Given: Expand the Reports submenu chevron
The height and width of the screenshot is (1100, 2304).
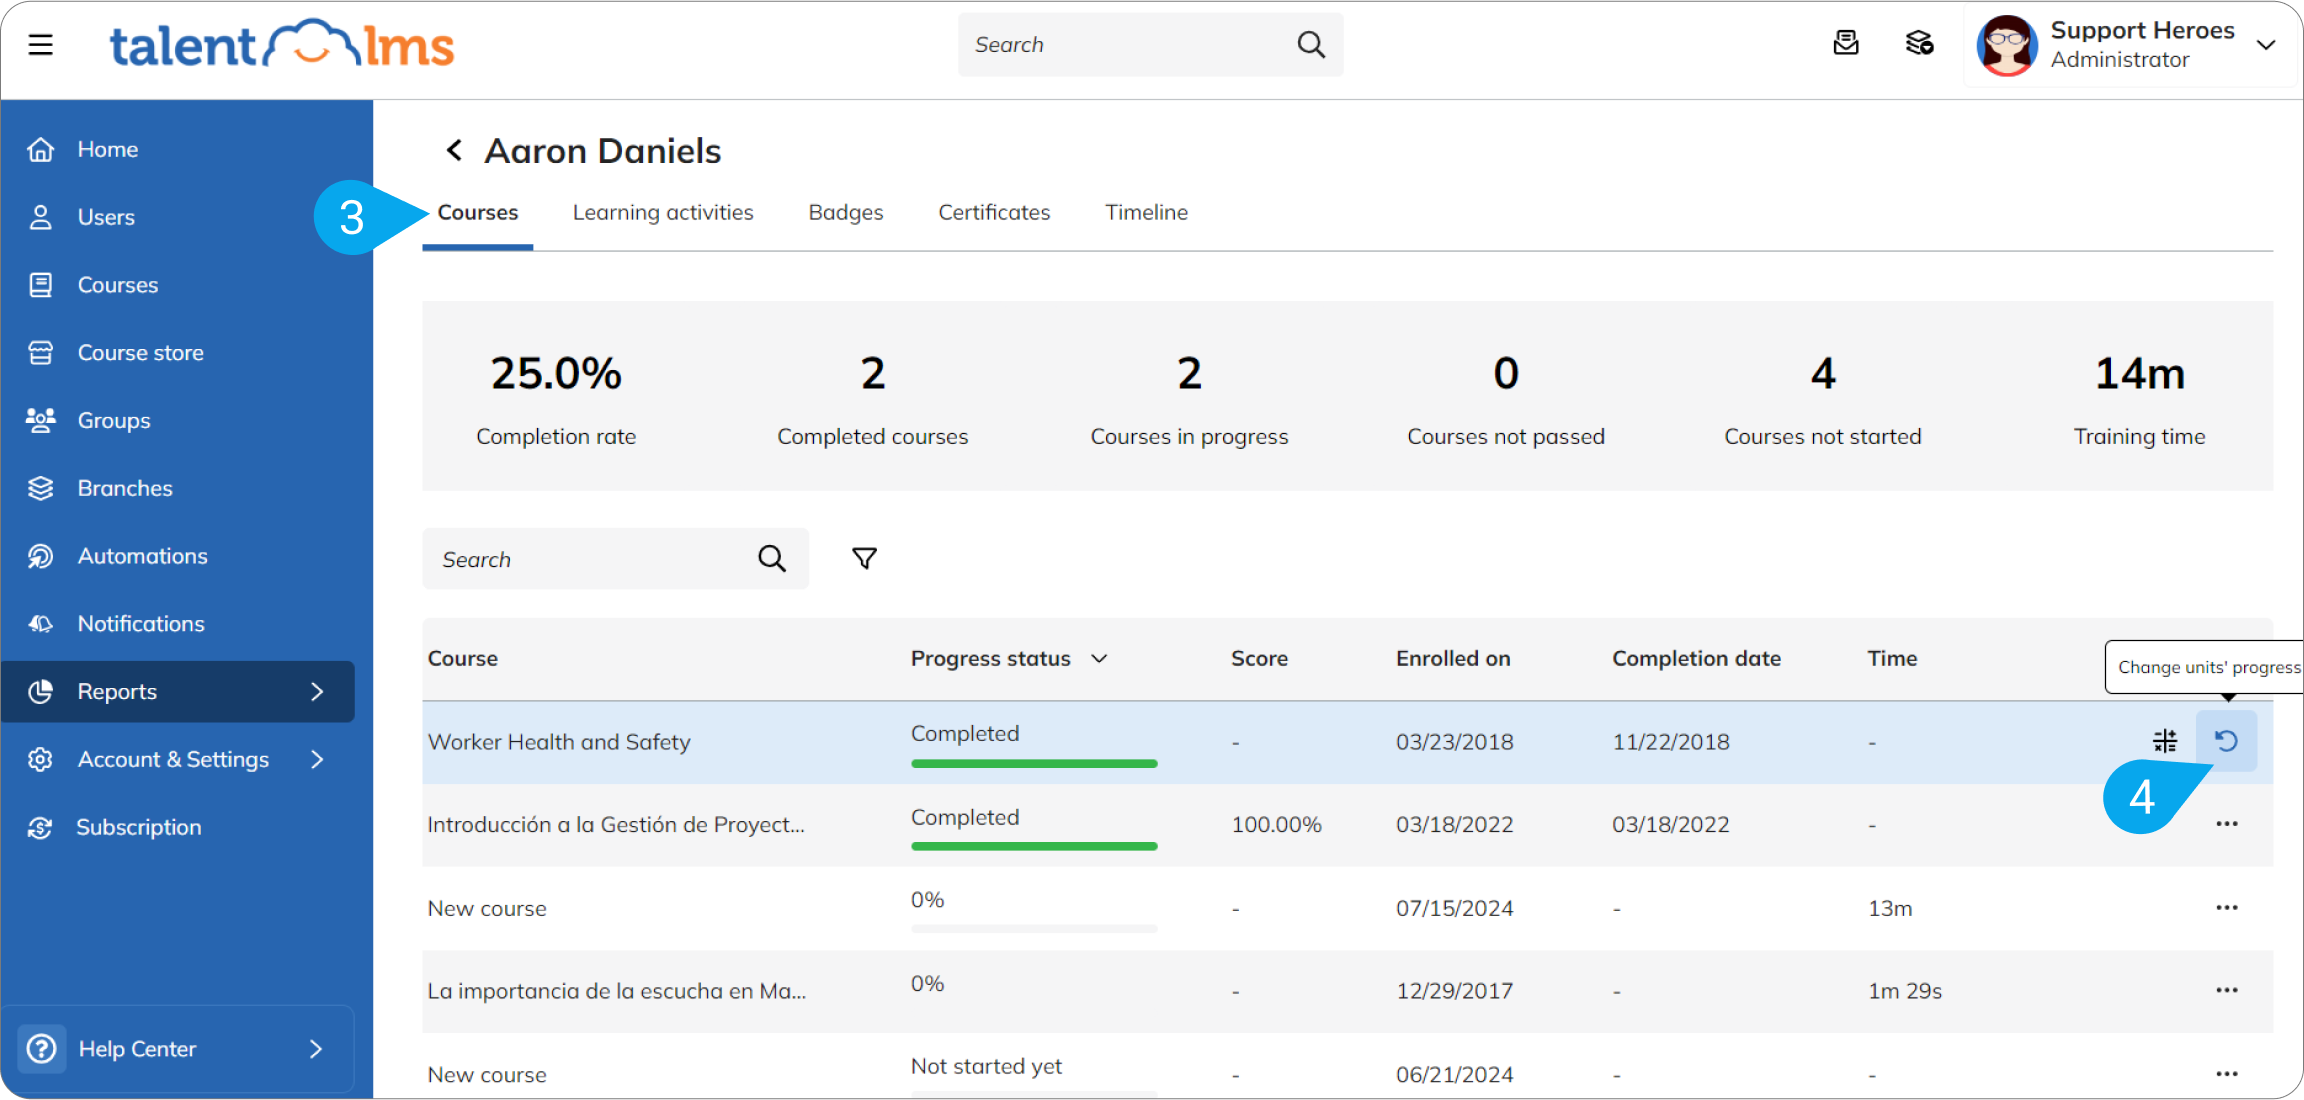Looking at the screenshot, I should click(x=317, y=692).
